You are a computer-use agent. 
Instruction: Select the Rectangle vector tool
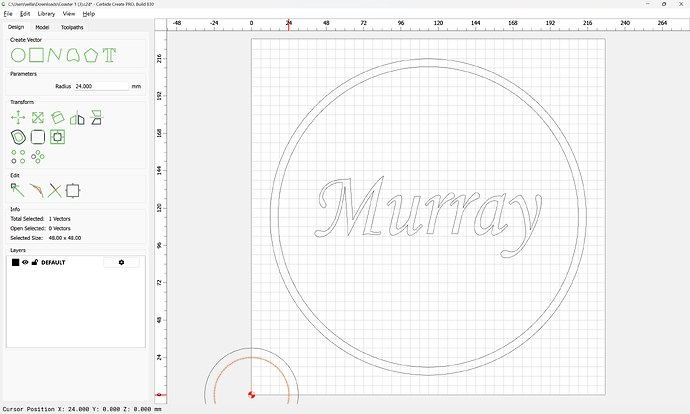click(x=36, y=54)
